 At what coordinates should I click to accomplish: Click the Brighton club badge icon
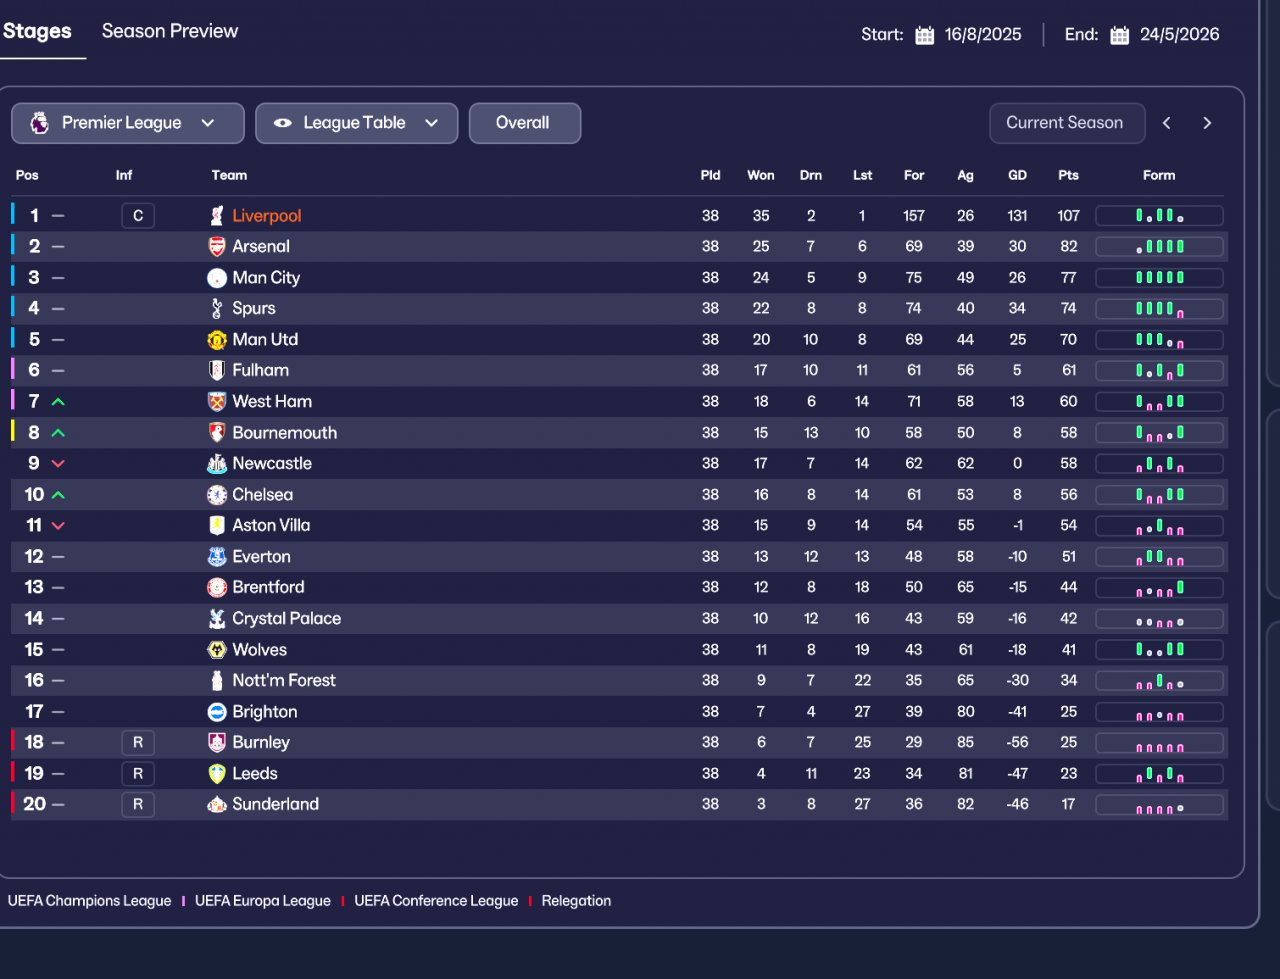click(x=217, y=712)
